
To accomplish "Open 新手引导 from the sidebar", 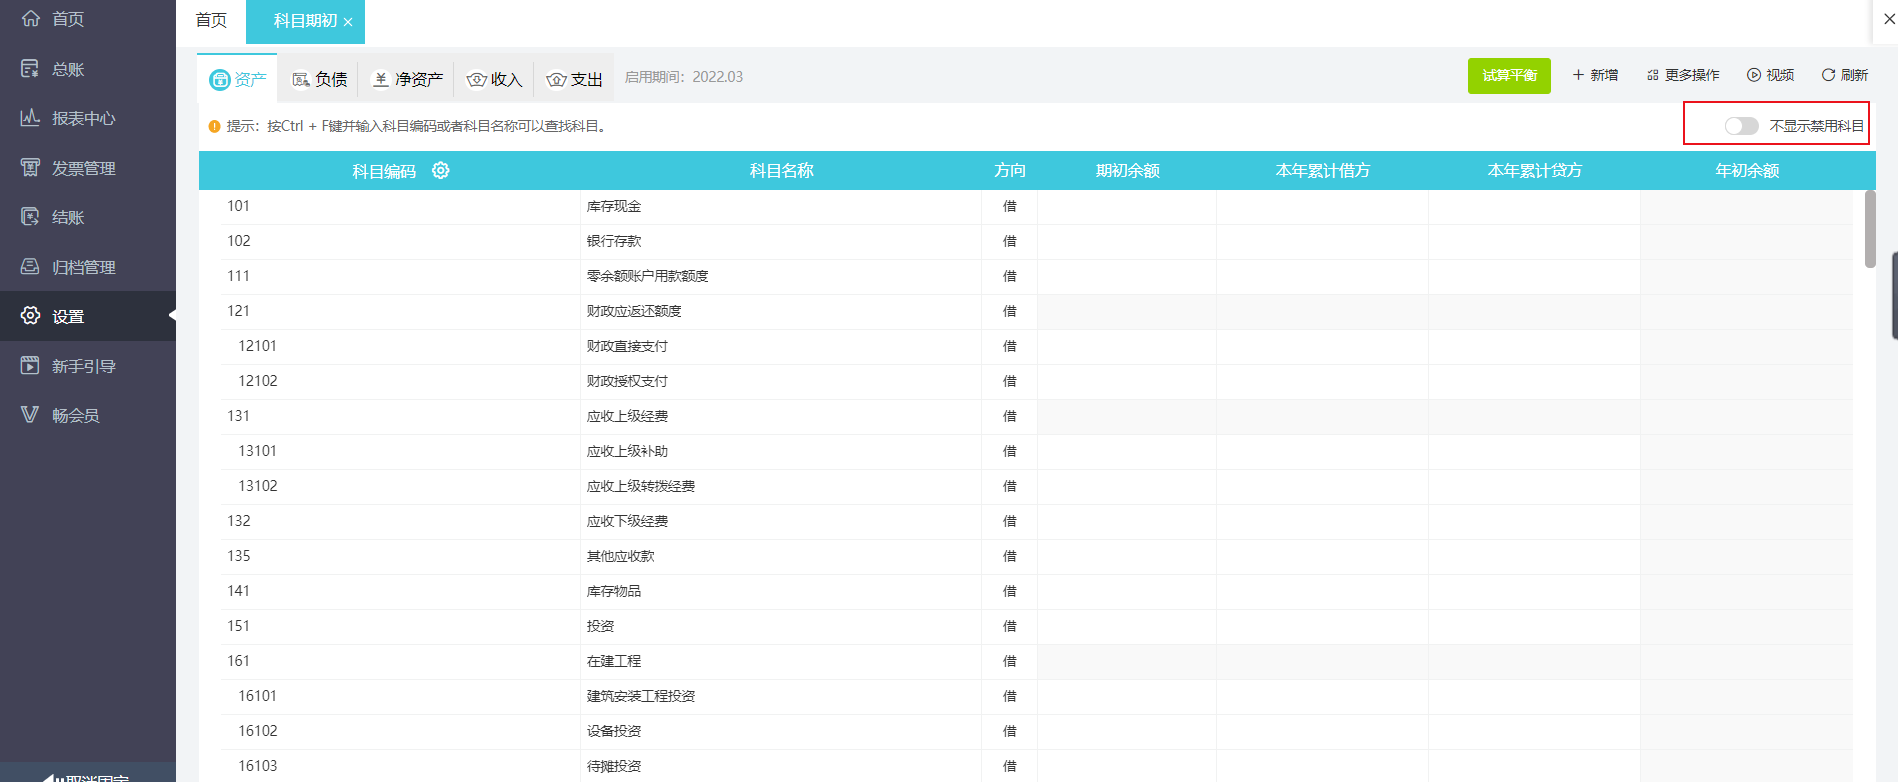I will click(83, 366).
